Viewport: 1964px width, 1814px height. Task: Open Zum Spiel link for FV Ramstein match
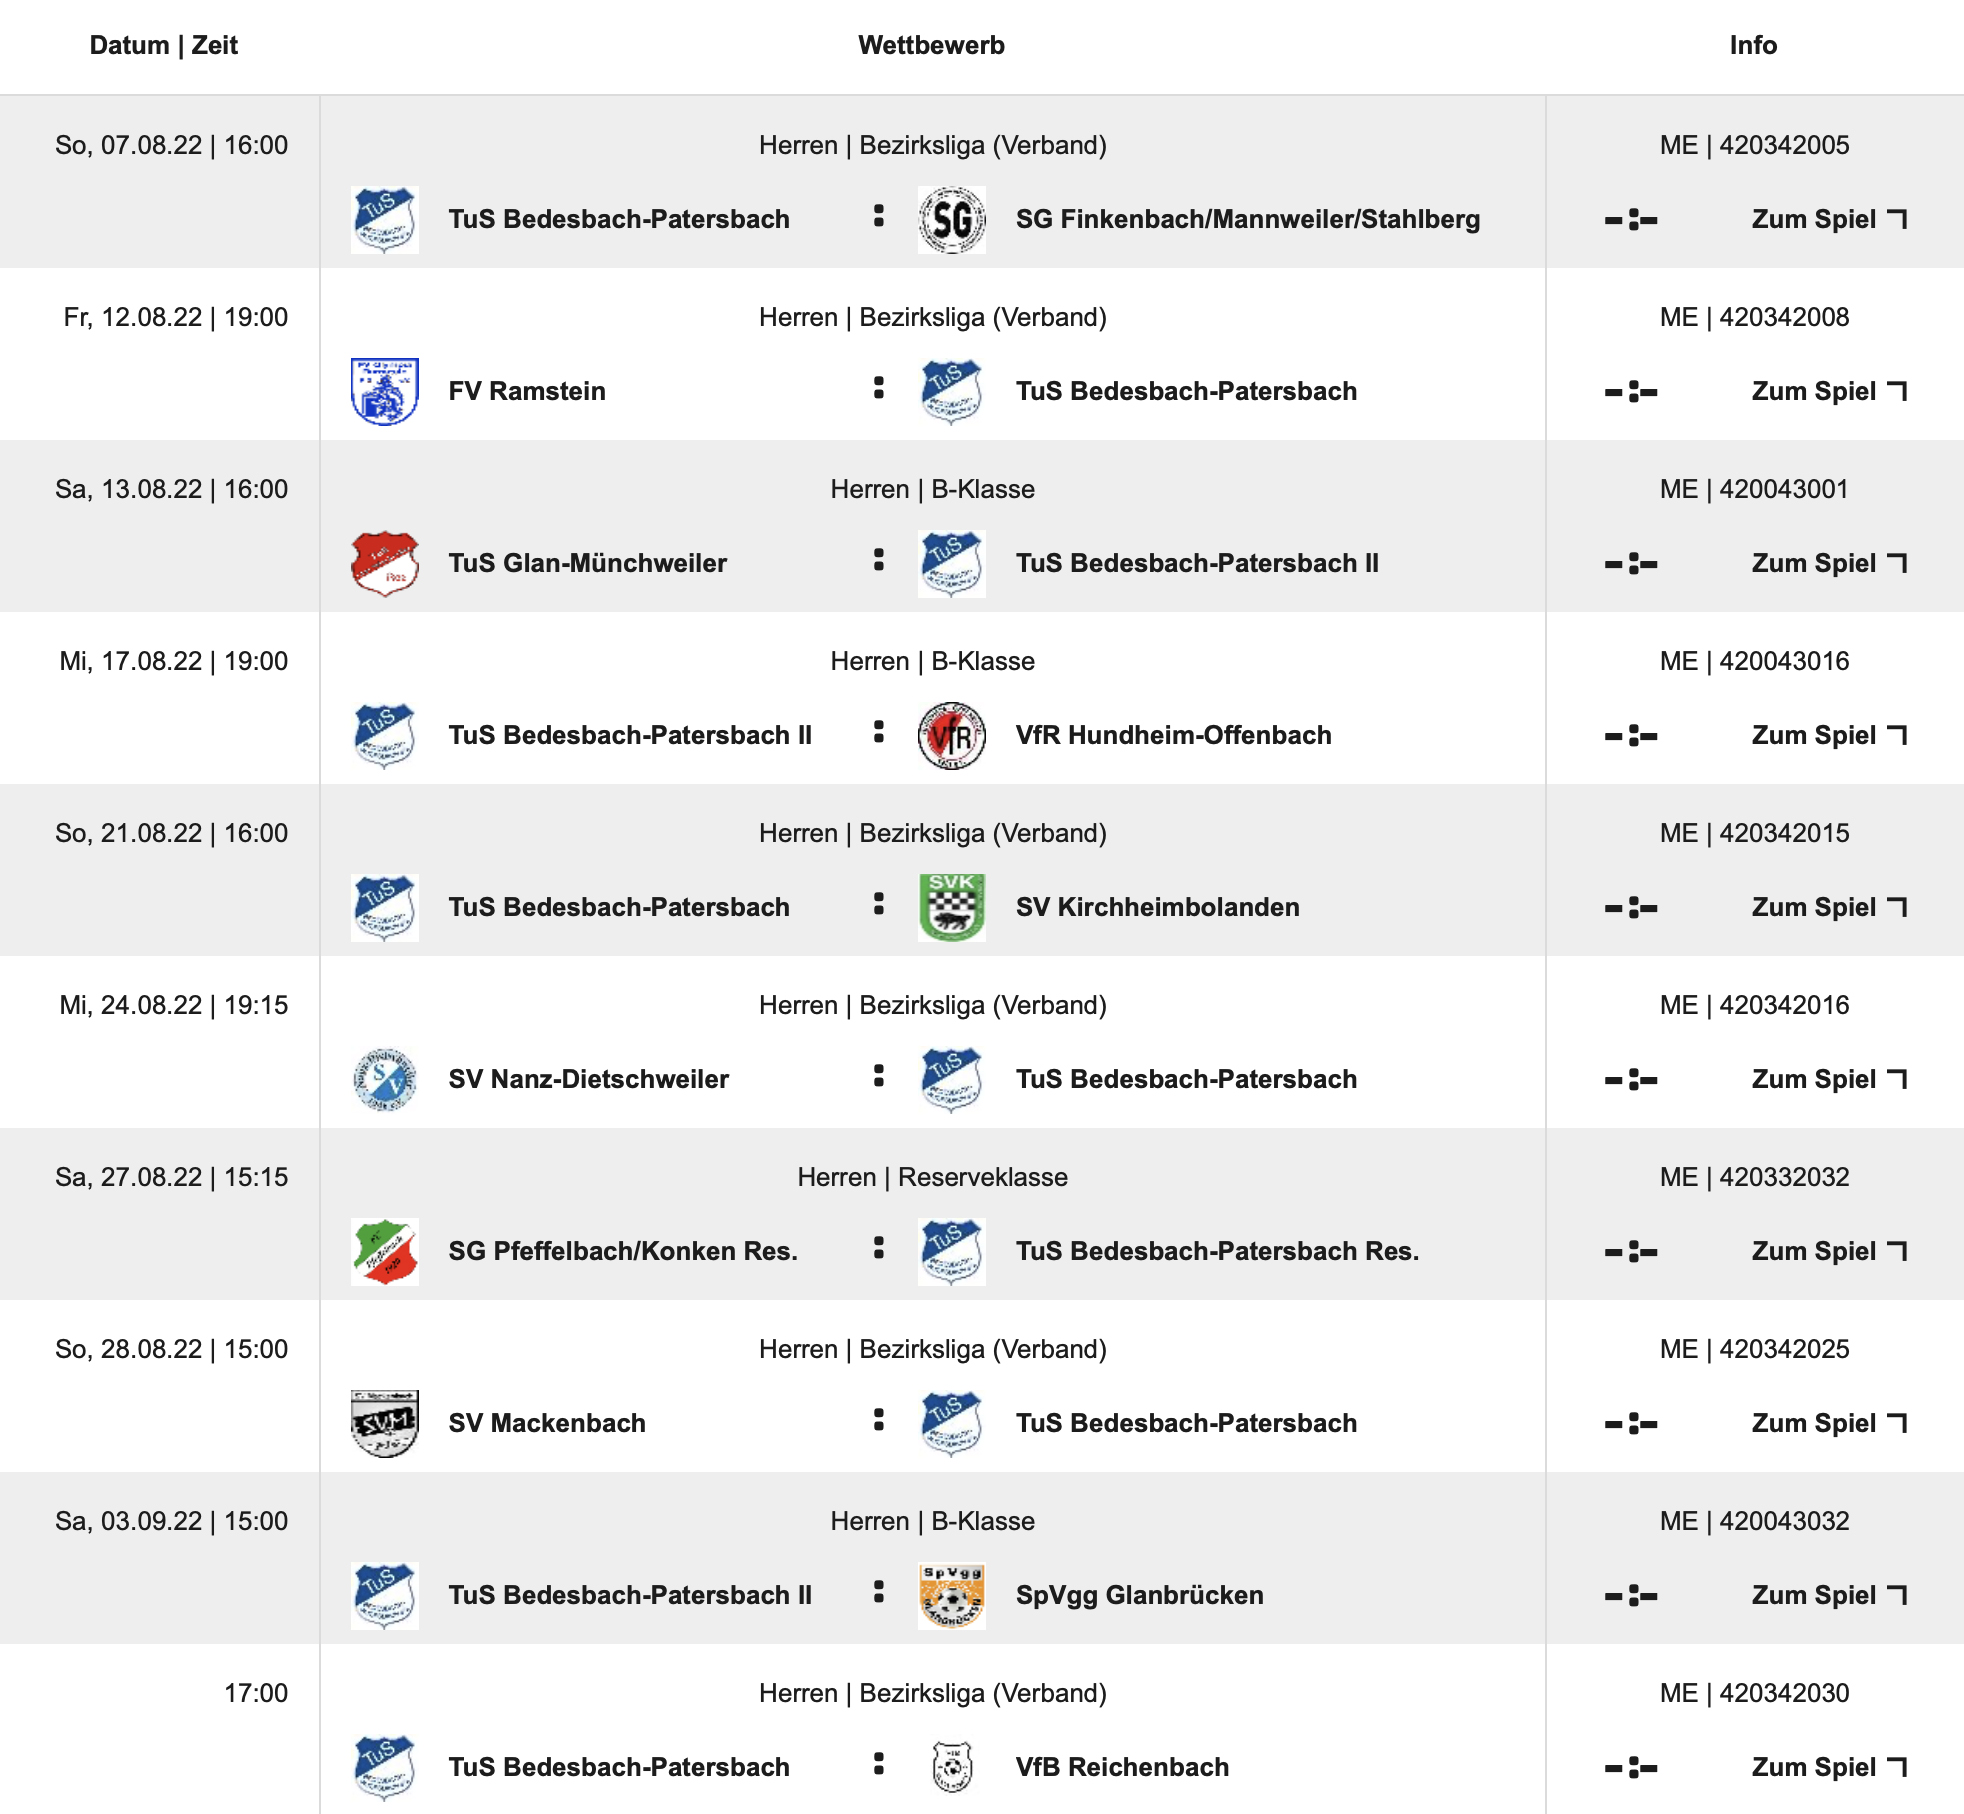[1828, 392]
